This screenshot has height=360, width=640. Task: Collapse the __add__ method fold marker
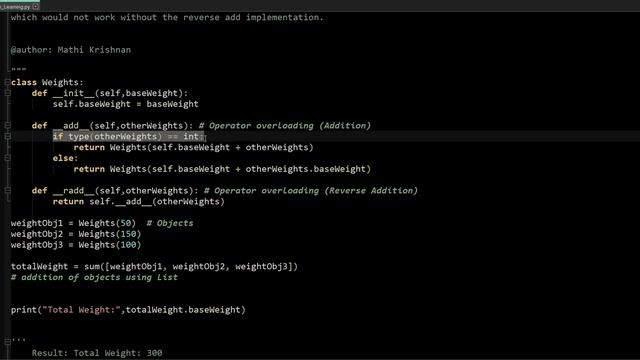point(8,126)
